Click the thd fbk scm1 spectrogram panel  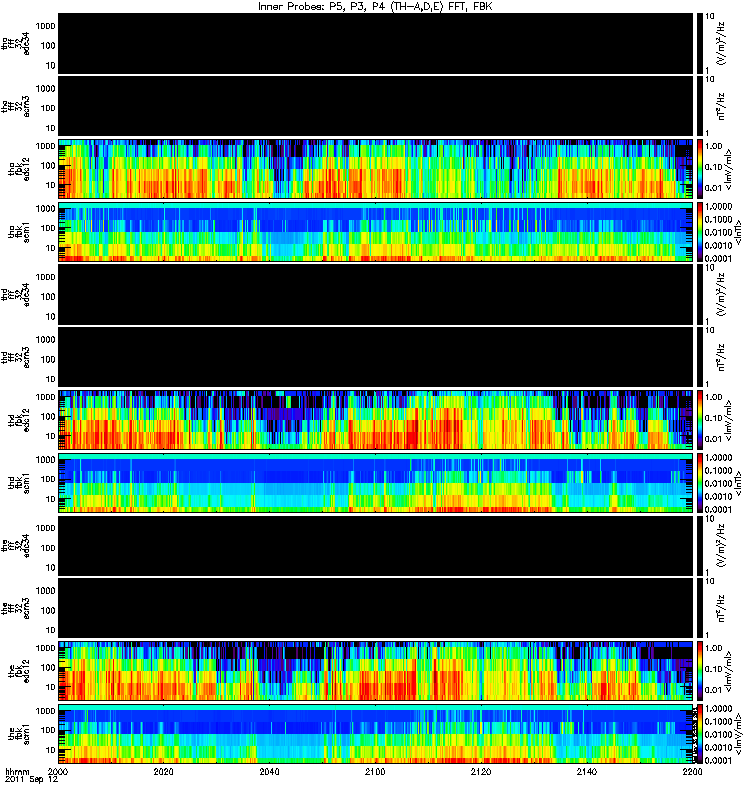coord(376,483)
